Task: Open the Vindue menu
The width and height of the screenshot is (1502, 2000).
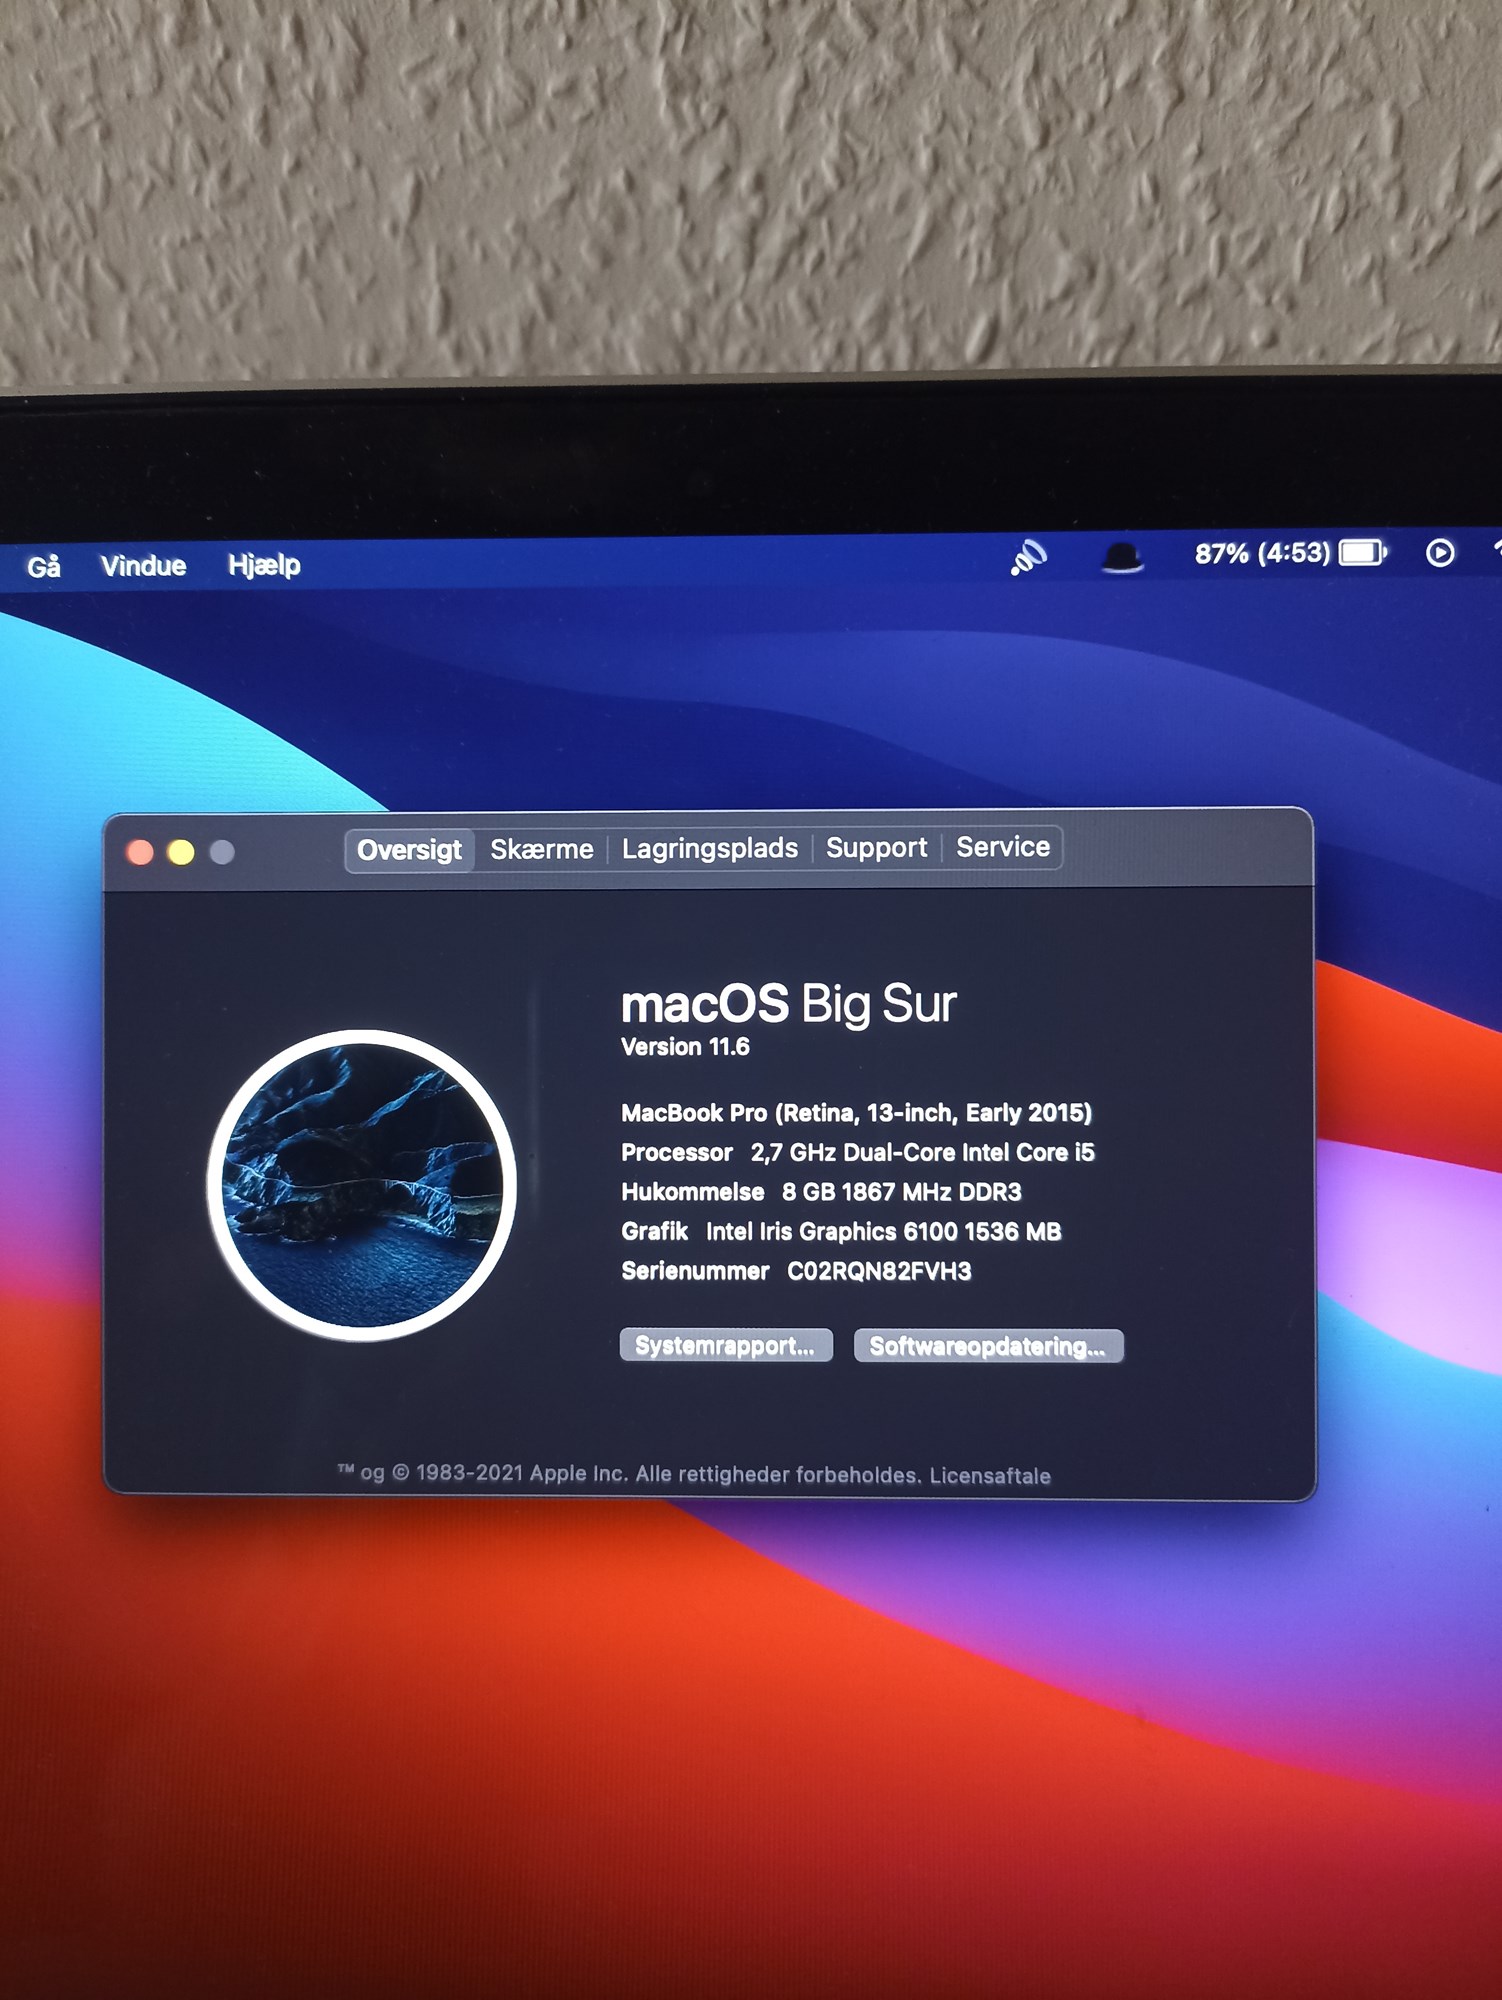Action: click(x=144, y=566)
